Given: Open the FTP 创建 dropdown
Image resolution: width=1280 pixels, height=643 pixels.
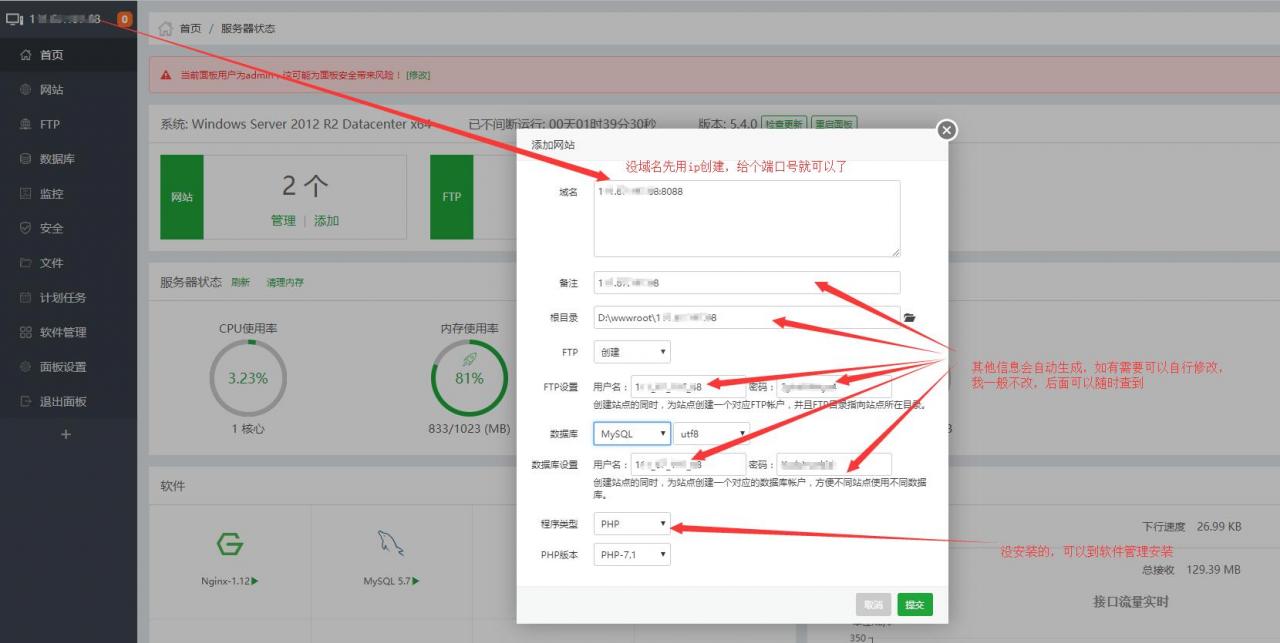Looking at the screenshot, I should tap(632, 352).
